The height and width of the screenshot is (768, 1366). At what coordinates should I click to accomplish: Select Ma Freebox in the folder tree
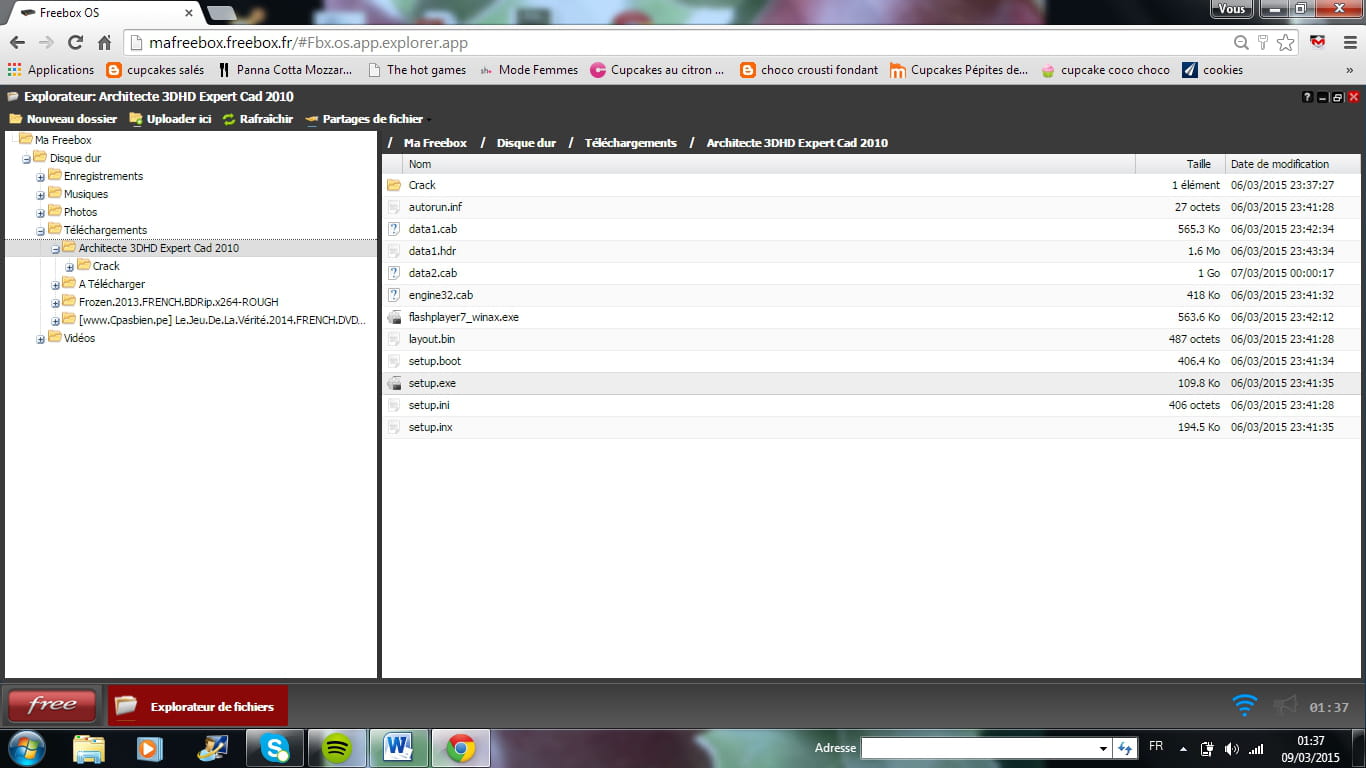(63, 140)
